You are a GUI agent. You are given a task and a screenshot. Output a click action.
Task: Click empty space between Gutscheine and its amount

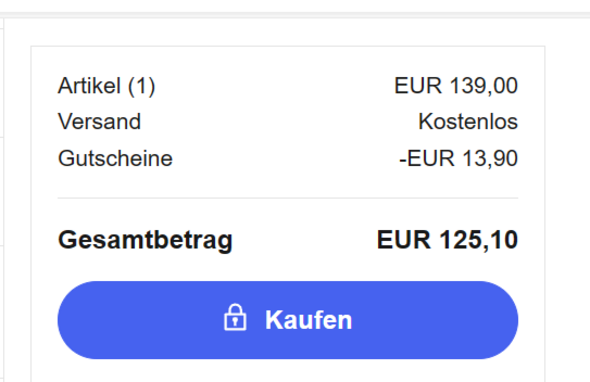point(286,158)
